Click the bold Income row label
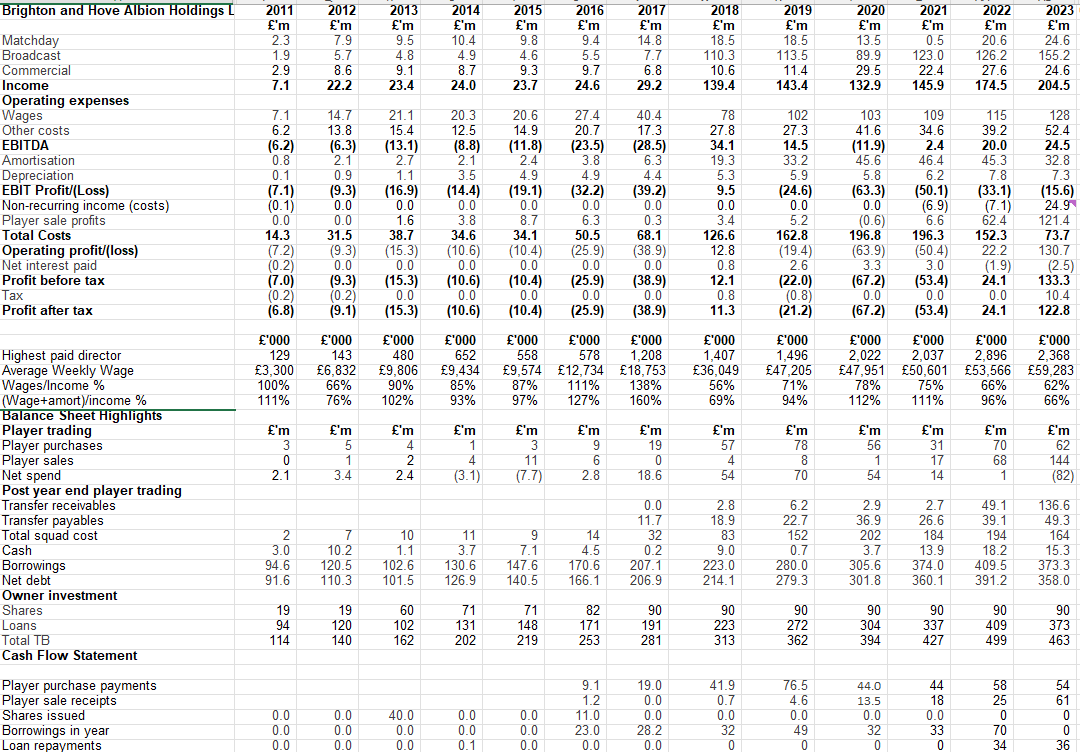 [25, 86]
